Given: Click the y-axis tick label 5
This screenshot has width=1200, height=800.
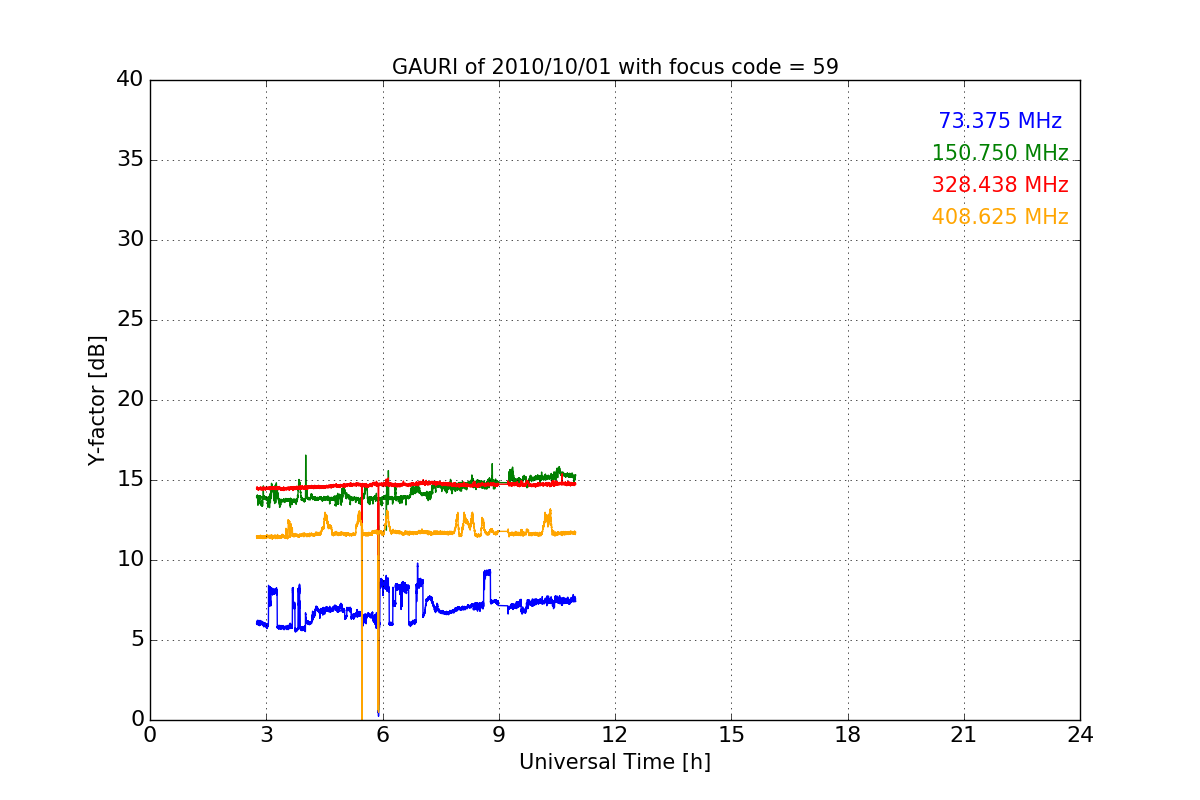Looking at the screenshot, I should (137, 640).
